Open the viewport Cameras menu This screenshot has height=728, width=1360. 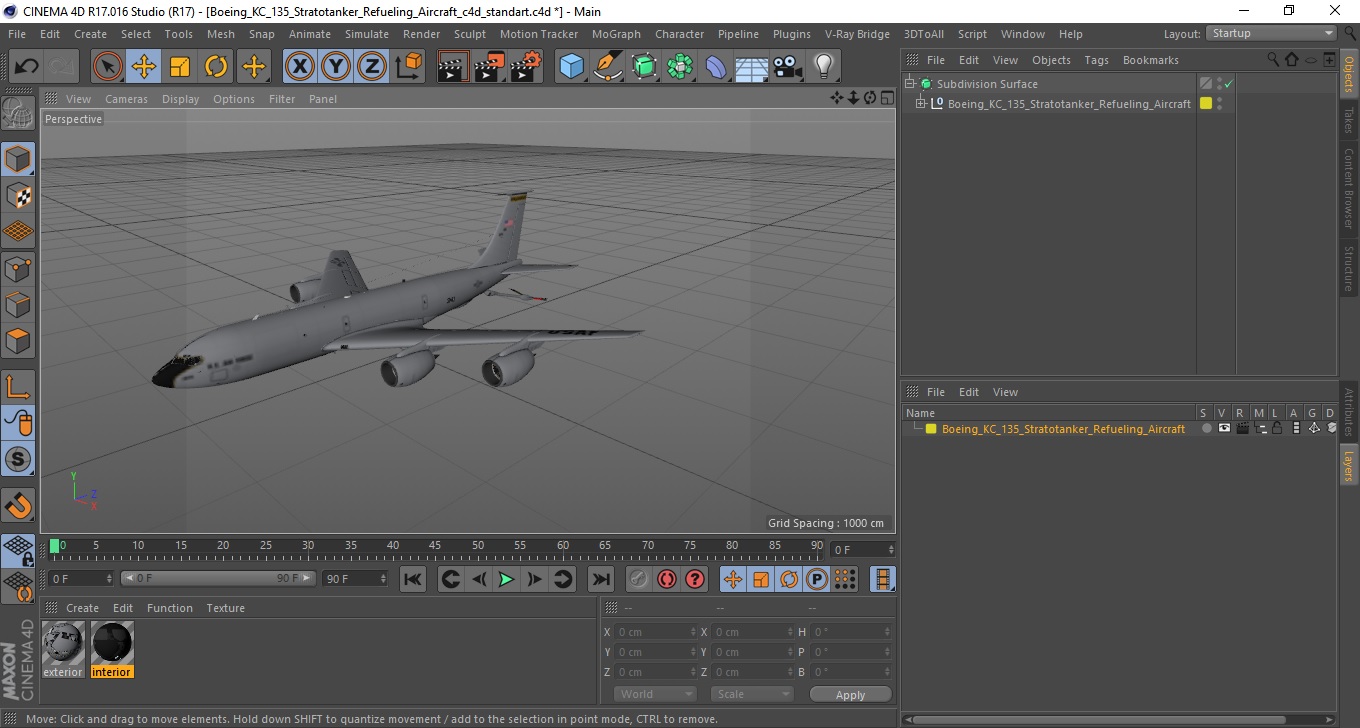126,99
